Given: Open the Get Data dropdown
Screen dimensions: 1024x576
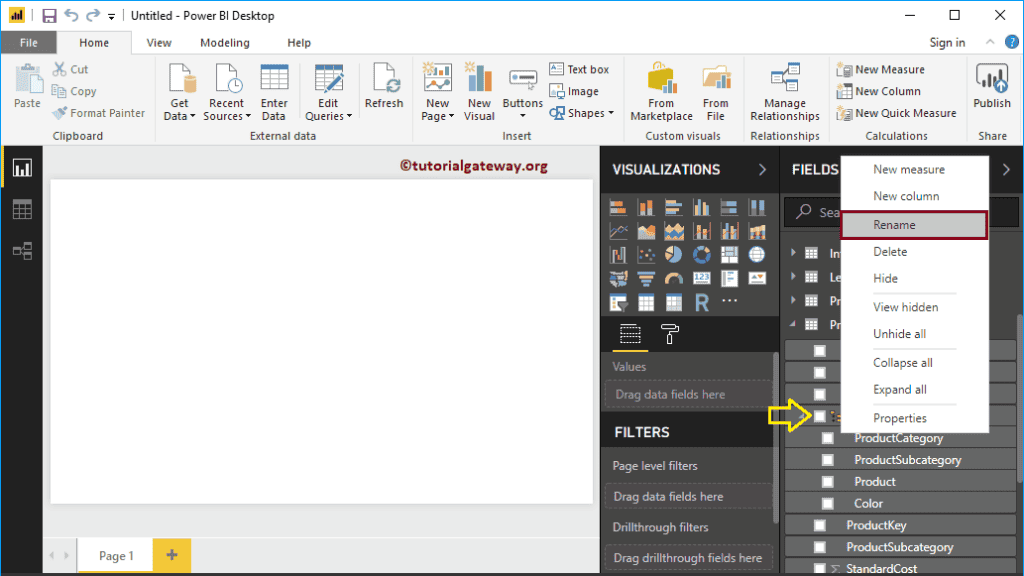Looking at the screenshot, I should point(179,109).
